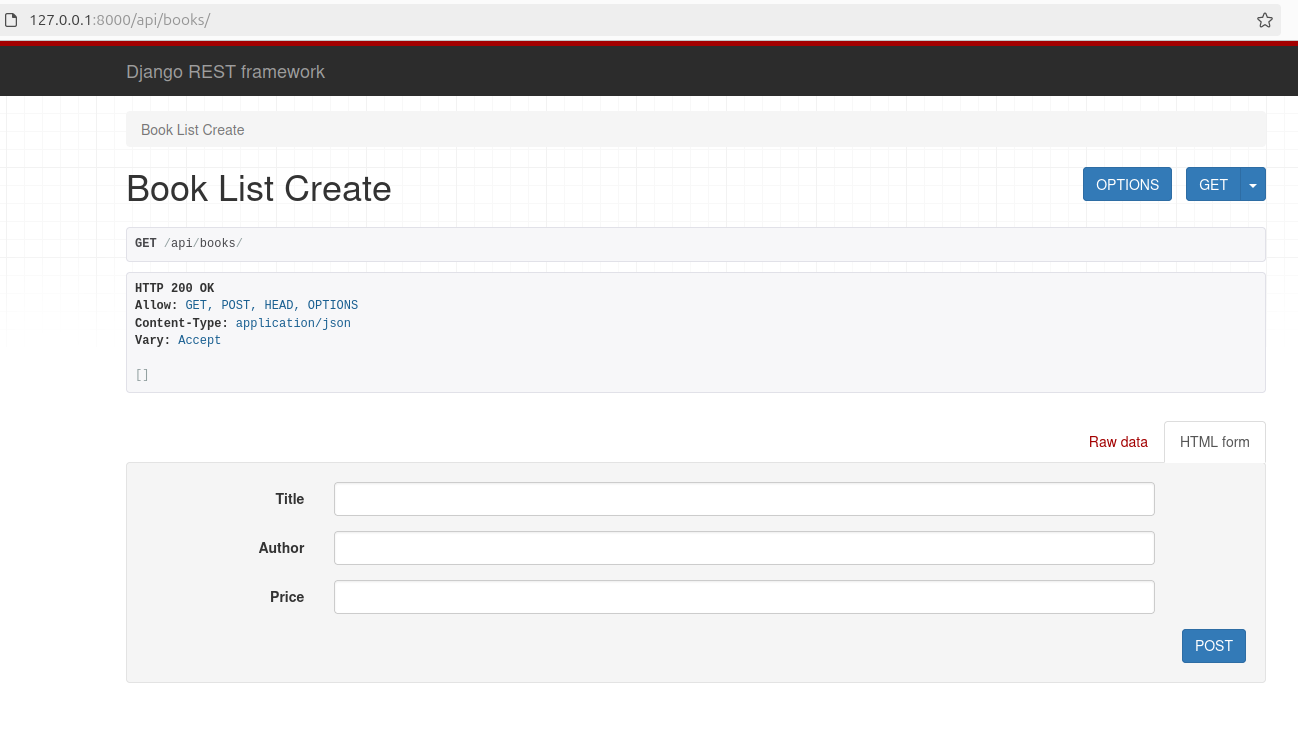This screenshot has width=1298, height=737.
Task: Click the blue GET button
Action: 1213,185
